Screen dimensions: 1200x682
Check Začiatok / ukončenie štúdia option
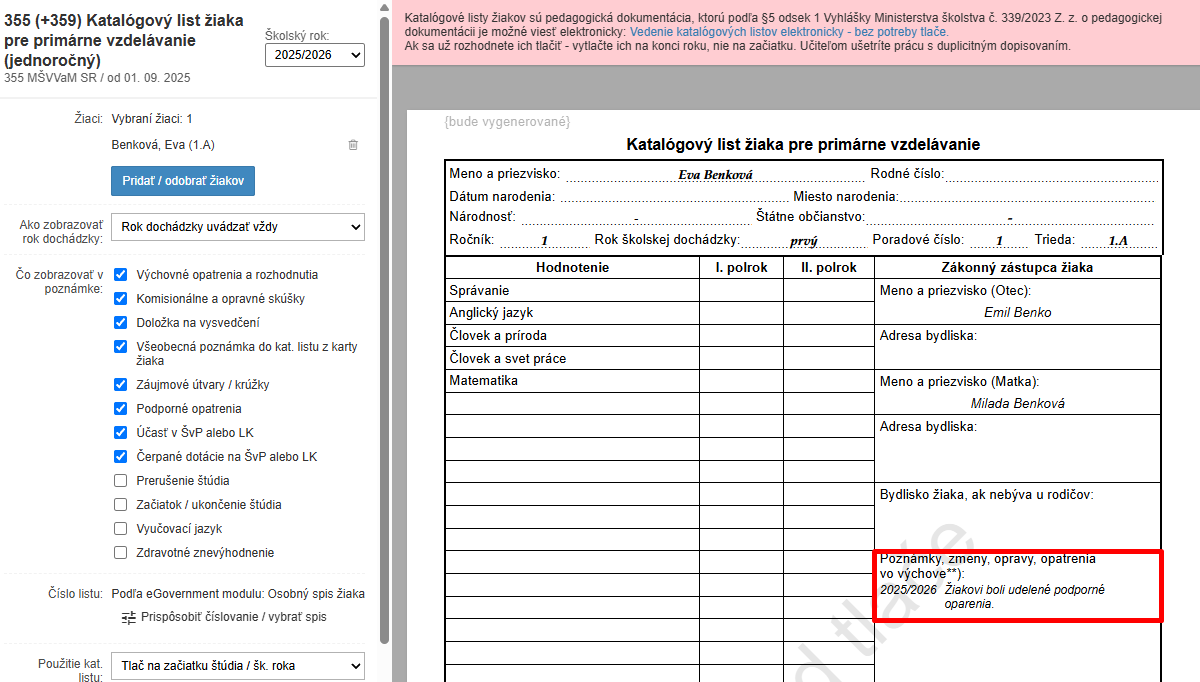pos(120,504)
